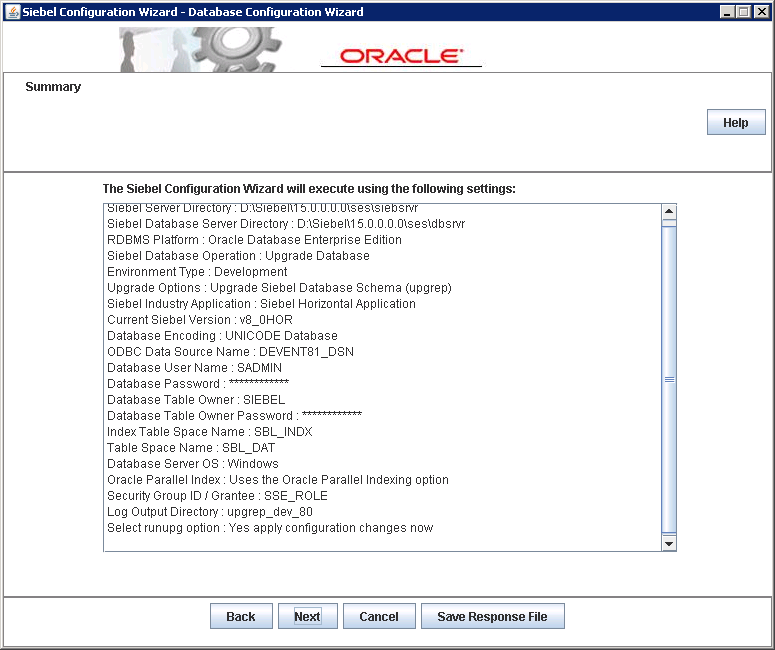This screenshot has width=775, height=650.
Task: Select 'Siebel Database Server Directory' line
Action: click(286, 223)
